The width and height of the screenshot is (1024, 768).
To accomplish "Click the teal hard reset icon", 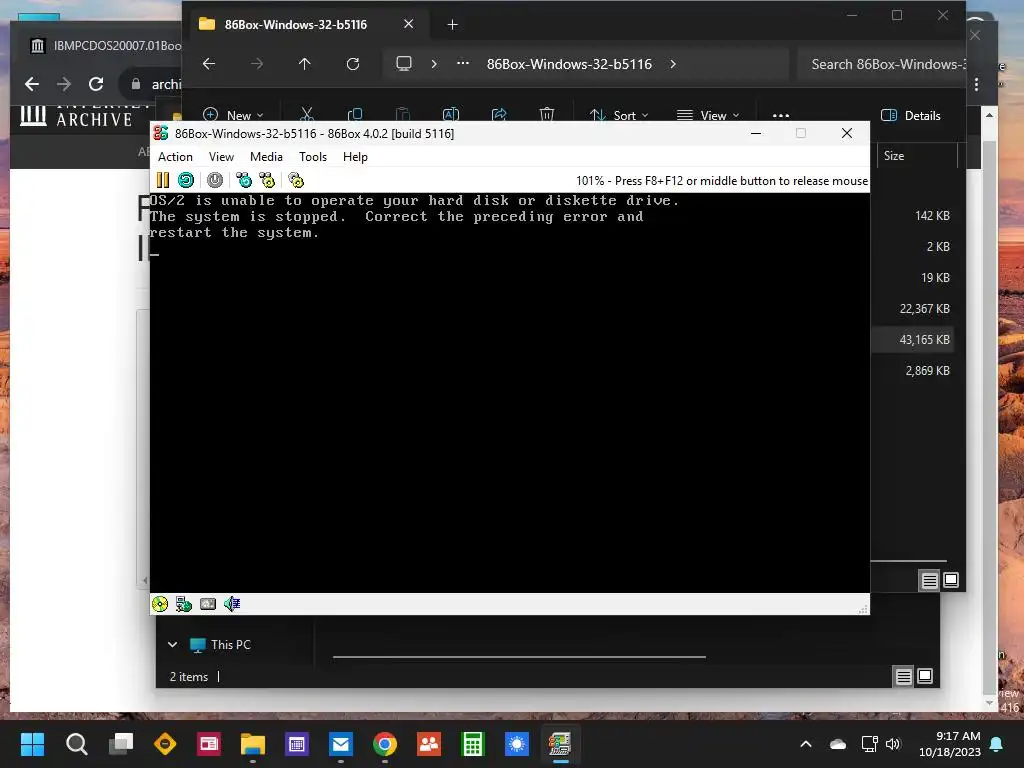I will click(x=186, y=180).
